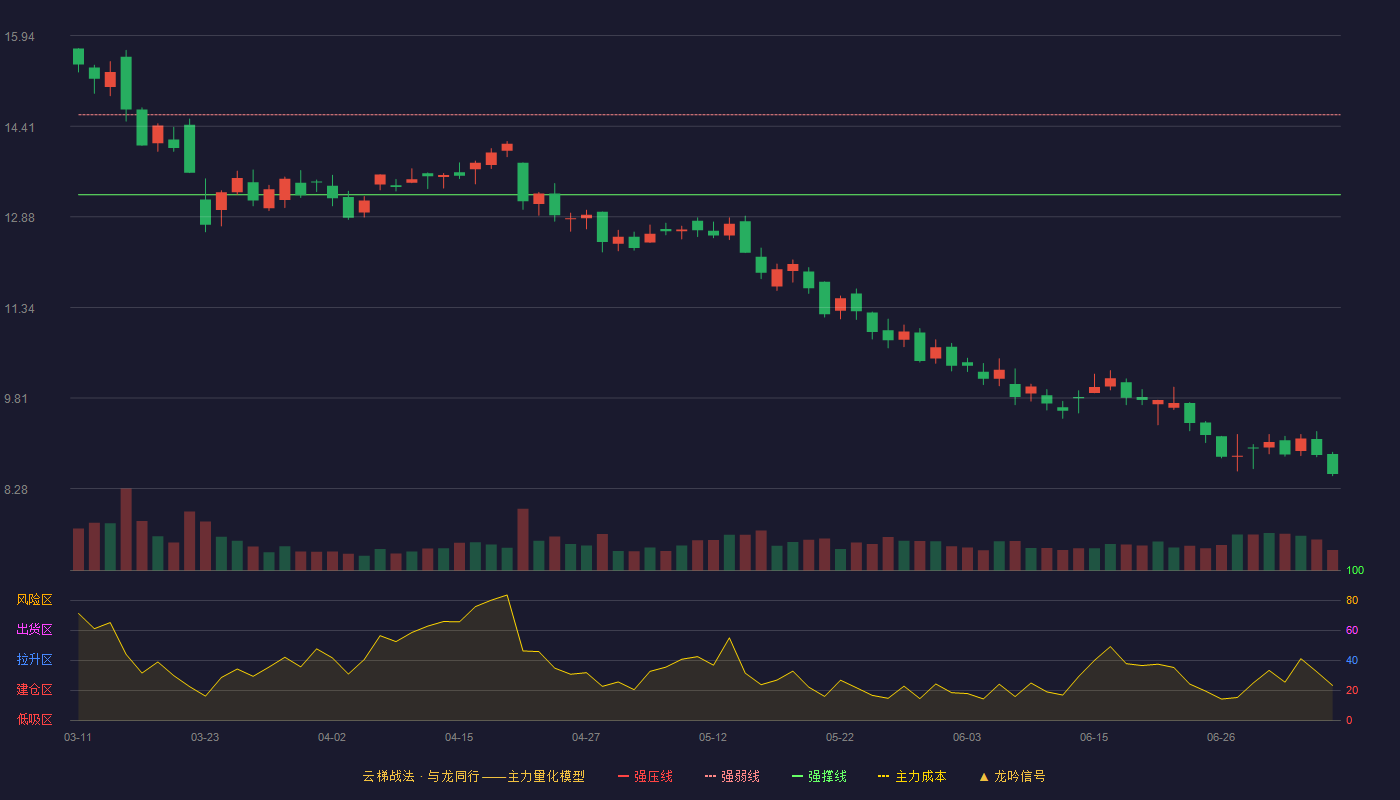The height and width of the screenshot is (800, 1400).
Task: Click the 05-12 date axis marker
Action: [713, 737]
